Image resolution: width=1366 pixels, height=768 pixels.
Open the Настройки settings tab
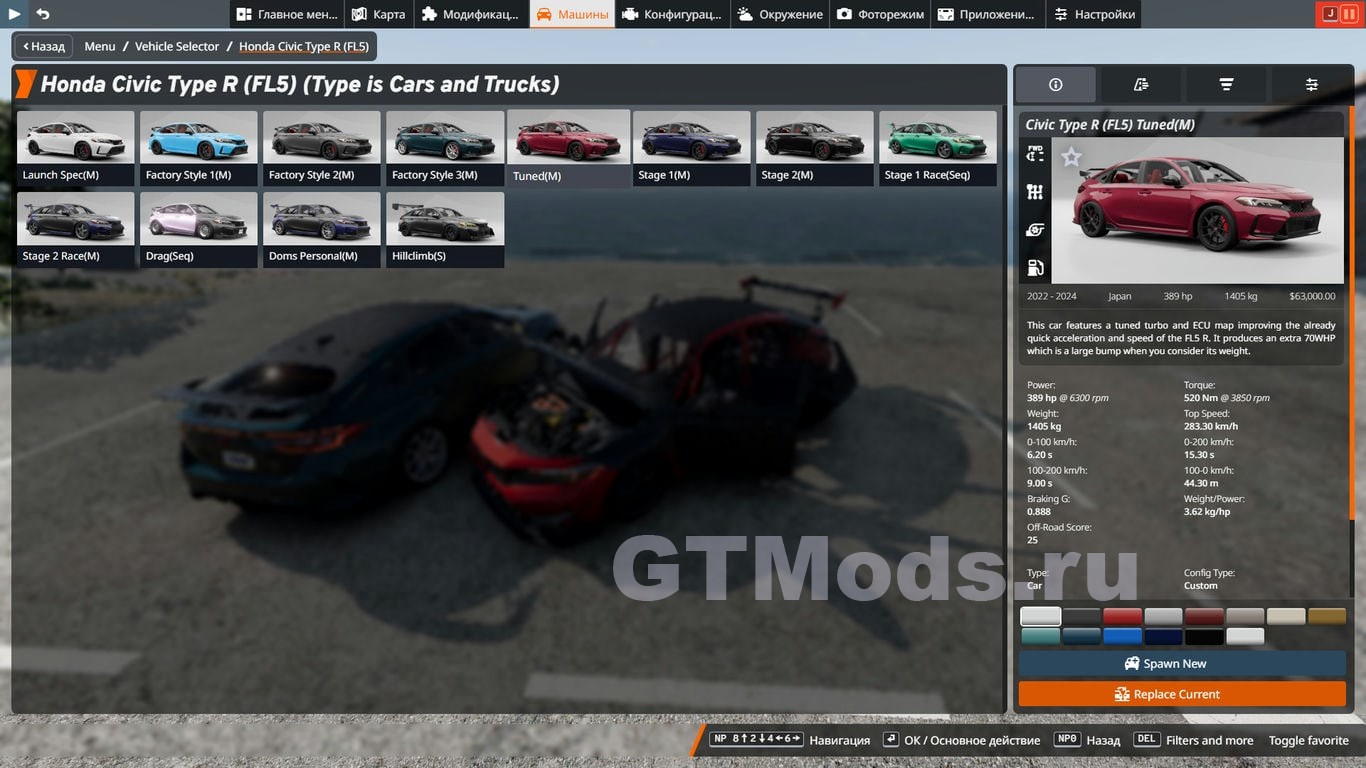click(x=1094, y=14)
